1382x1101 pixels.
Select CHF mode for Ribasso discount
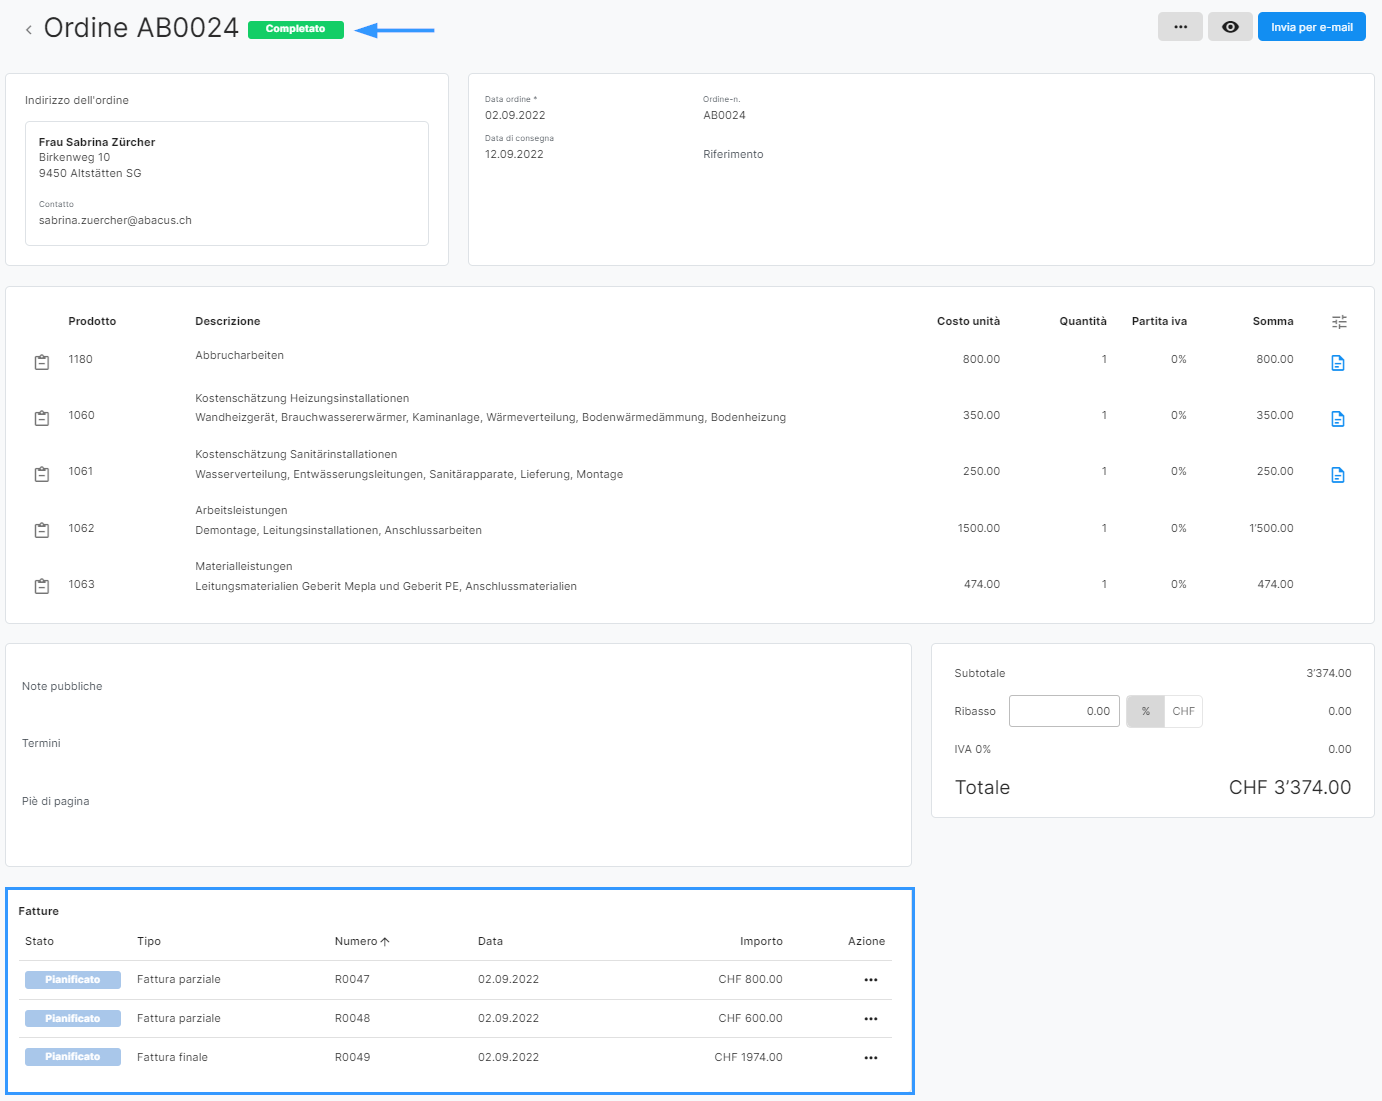(x=1183, y=712)
